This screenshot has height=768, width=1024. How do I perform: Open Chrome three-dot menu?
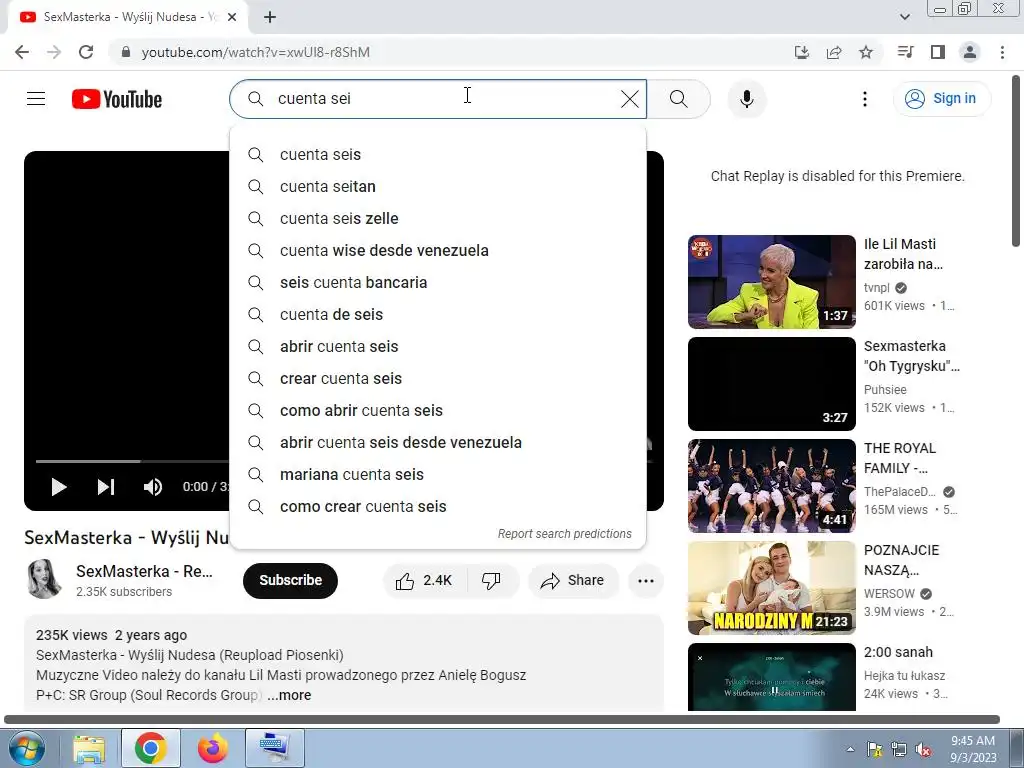tap(1002, 52)
